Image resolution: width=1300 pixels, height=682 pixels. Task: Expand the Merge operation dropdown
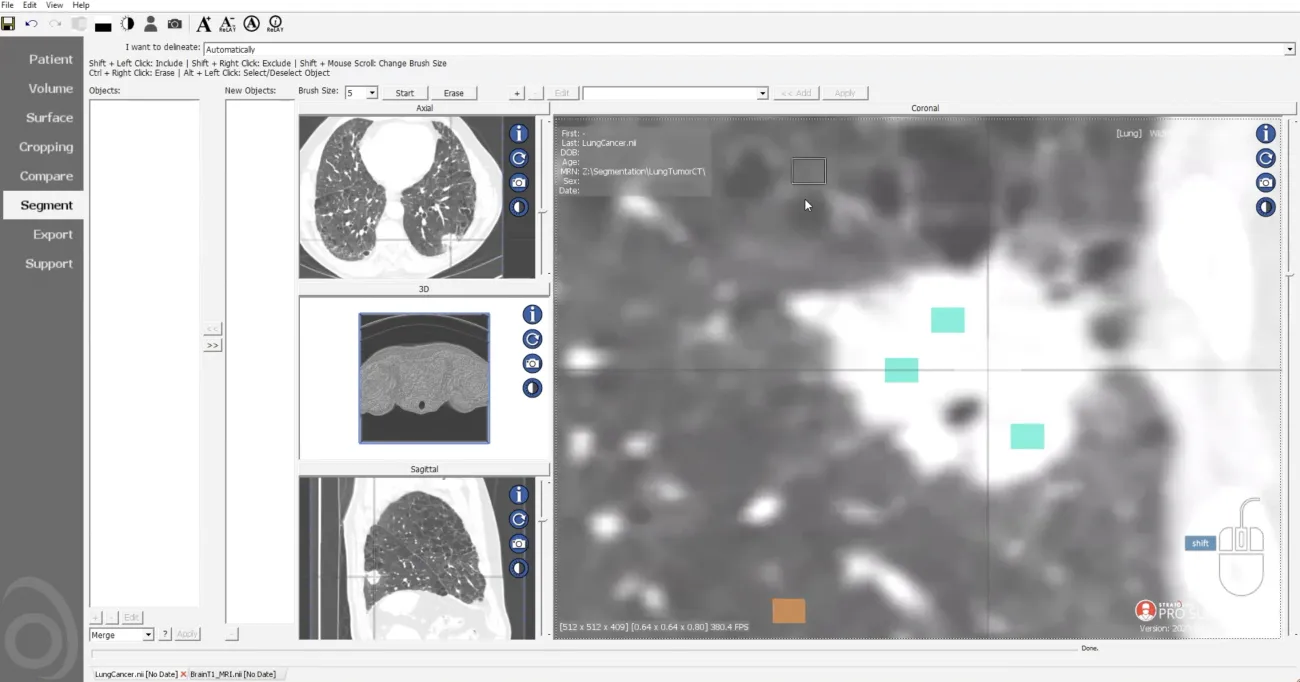[x=148, y=635]
